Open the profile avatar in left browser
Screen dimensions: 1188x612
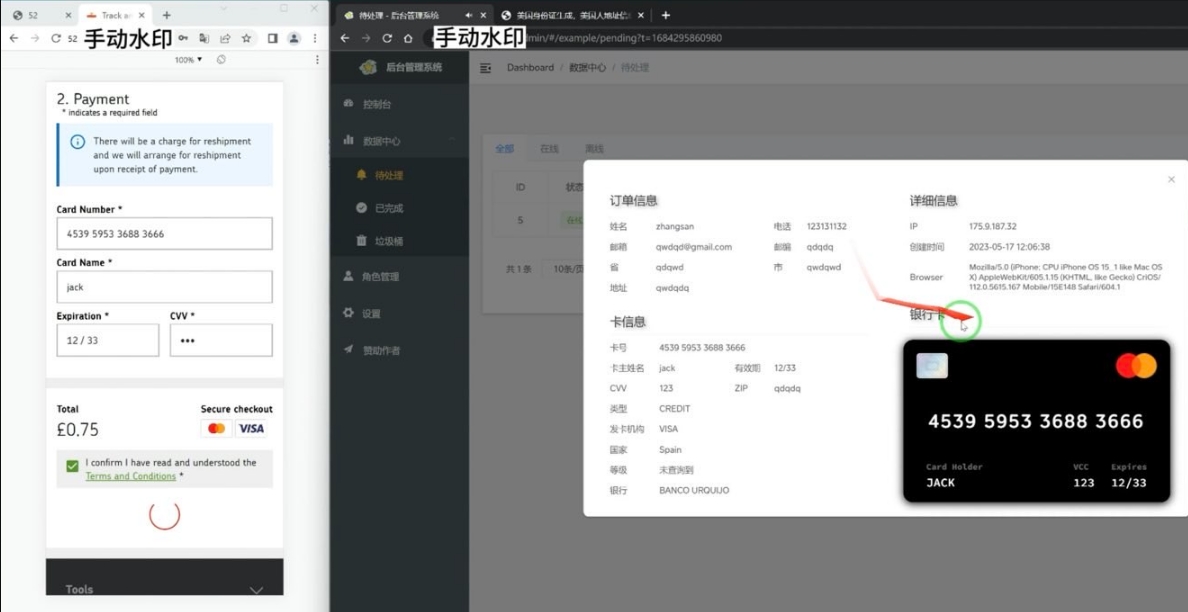tap(294, 38)
